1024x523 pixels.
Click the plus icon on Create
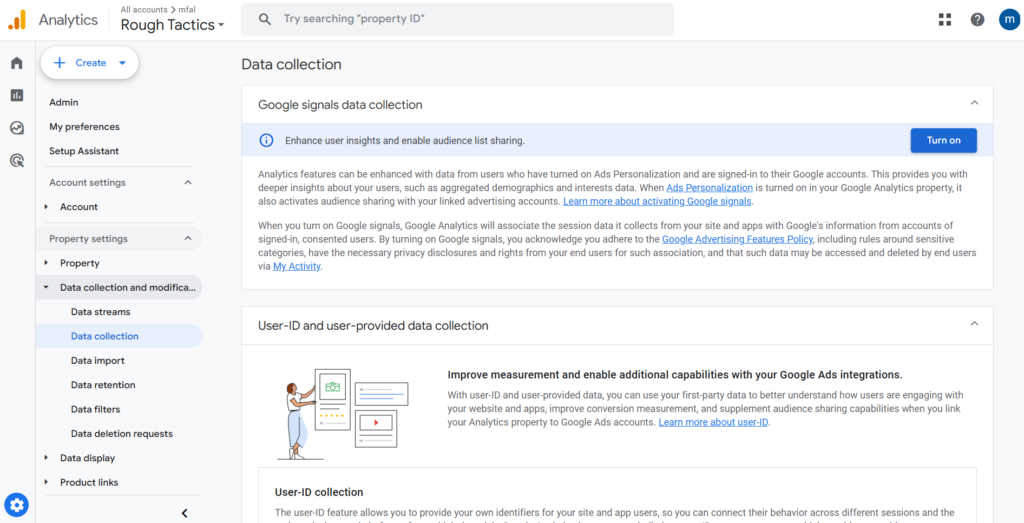point(59,63)
